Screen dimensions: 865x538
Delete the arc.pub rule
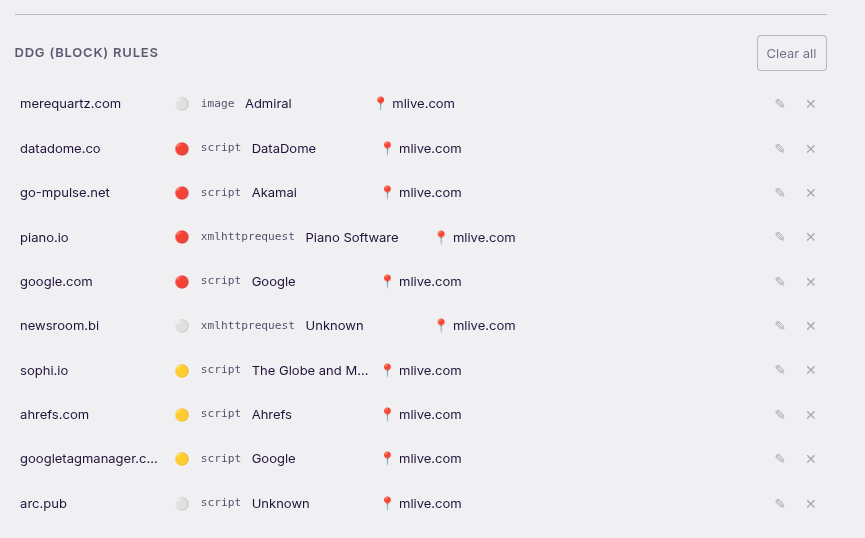810,504
